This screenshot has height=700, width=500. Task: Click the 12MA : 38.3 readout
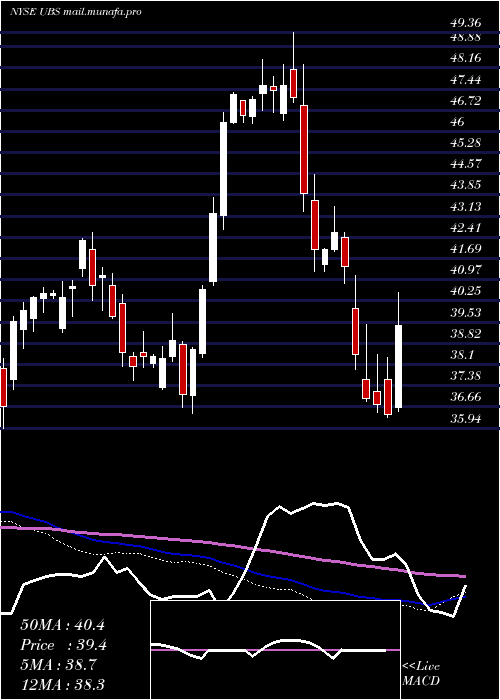click(62, 684)
